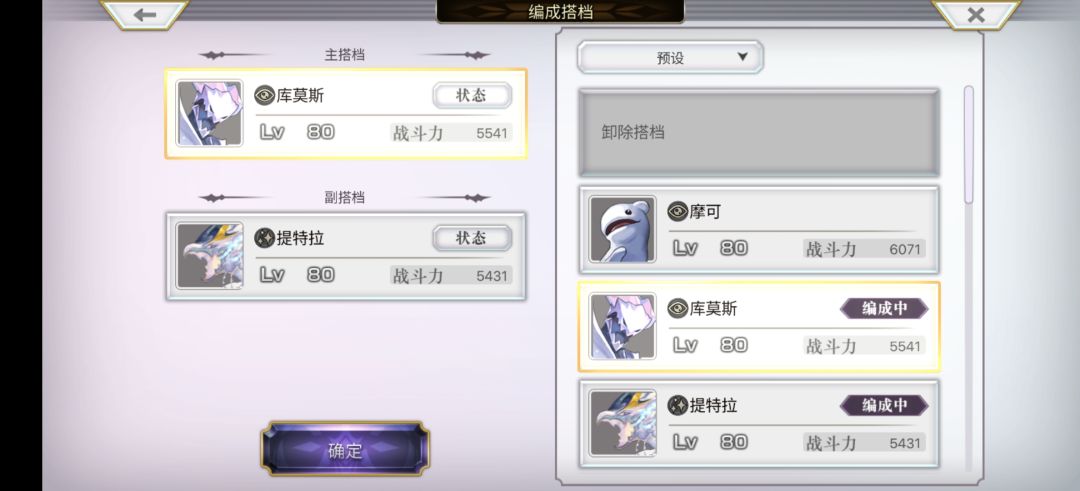This screenshot has height=491, width=1080.
Task: Click the star icon in the 副搭档 card
Action: pyautogui.click(x=264, y=238)
